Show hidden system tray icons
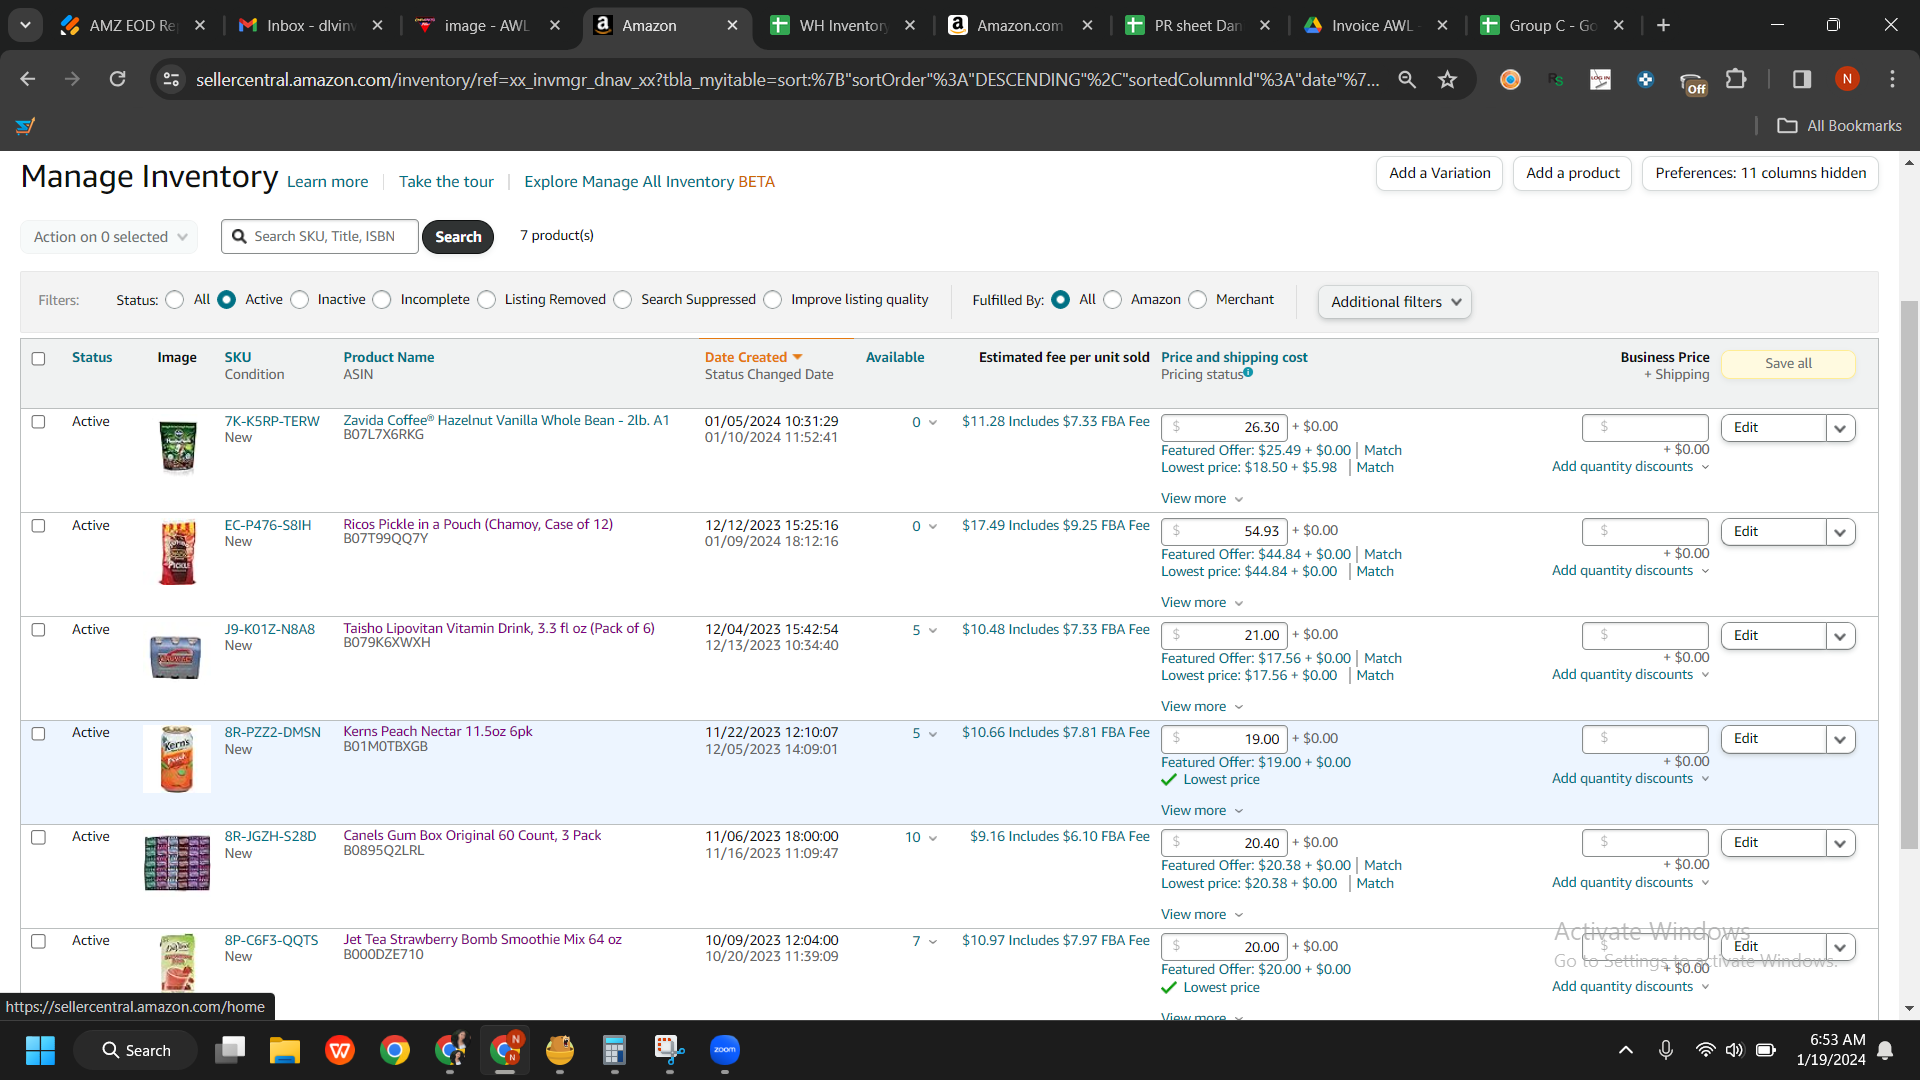 pyautogui.click(x=1626, y=1050)
